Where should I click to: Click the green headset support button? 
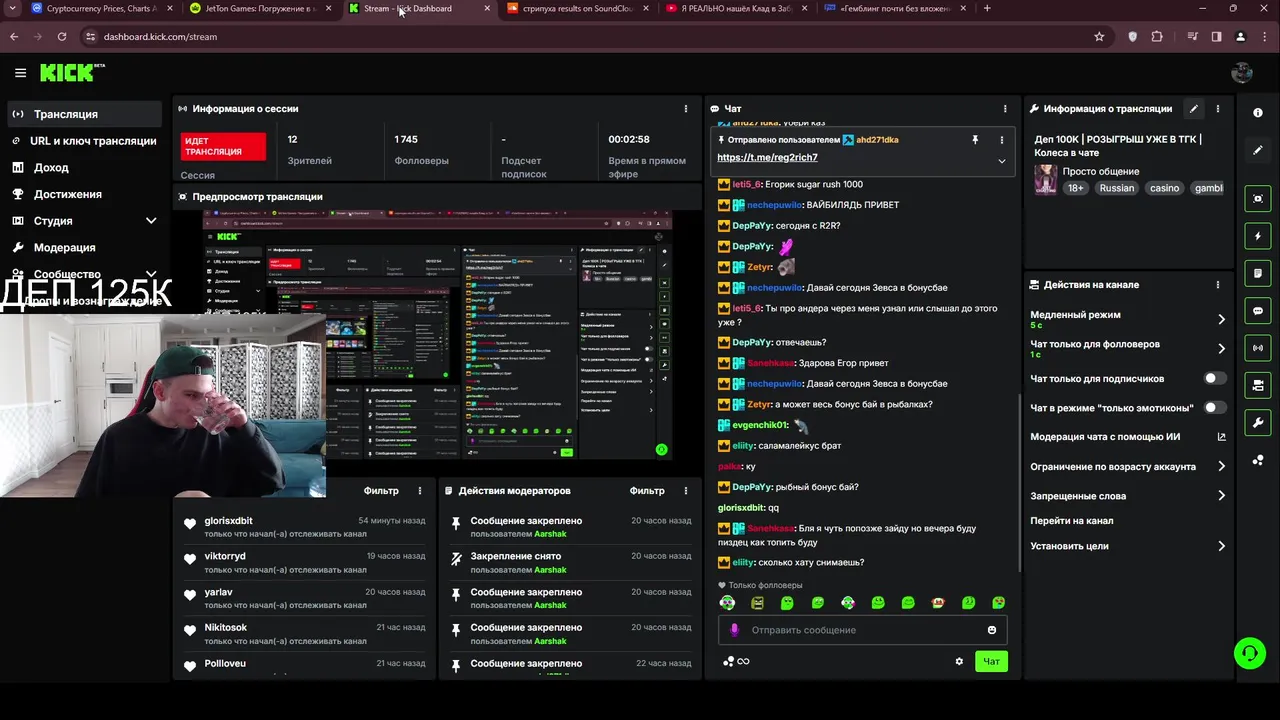click(x=1250, y=654)
